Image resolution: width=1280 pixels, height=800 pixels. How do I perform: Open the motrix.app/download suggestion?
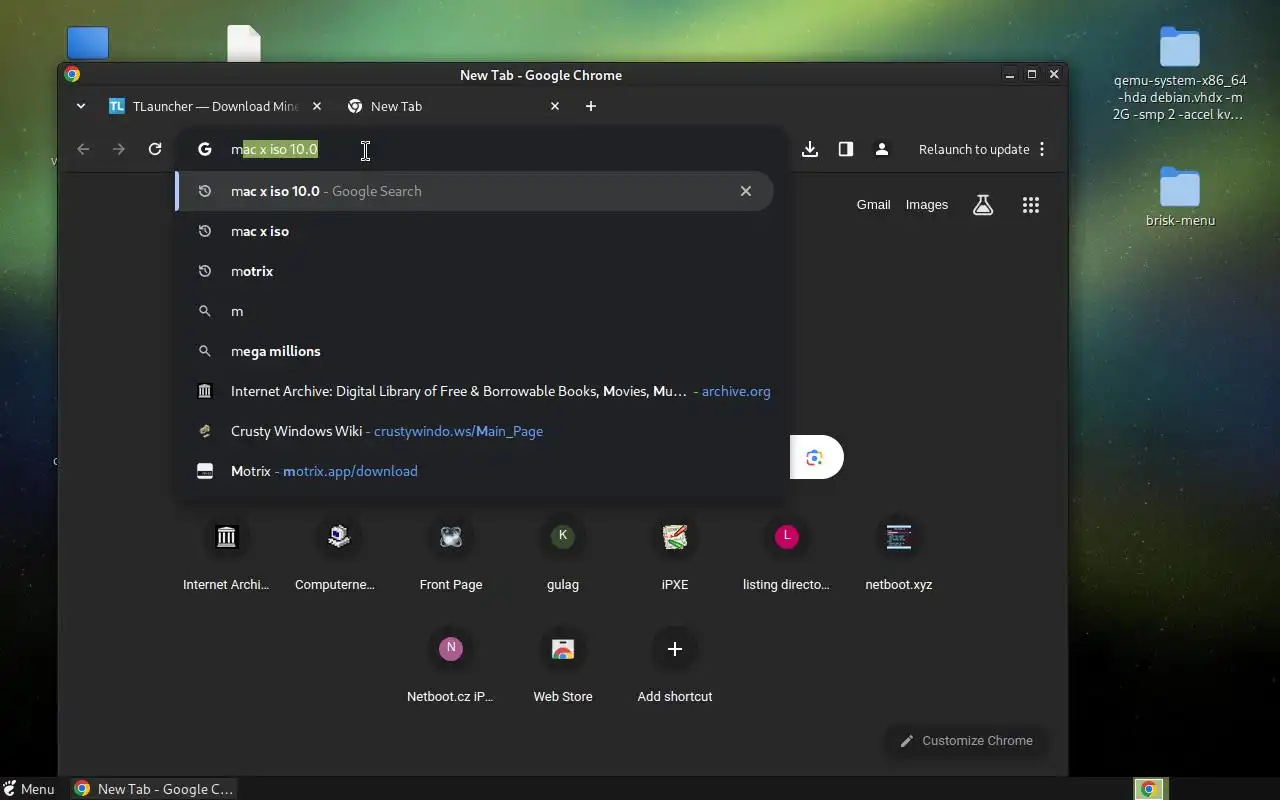[474, 471]
